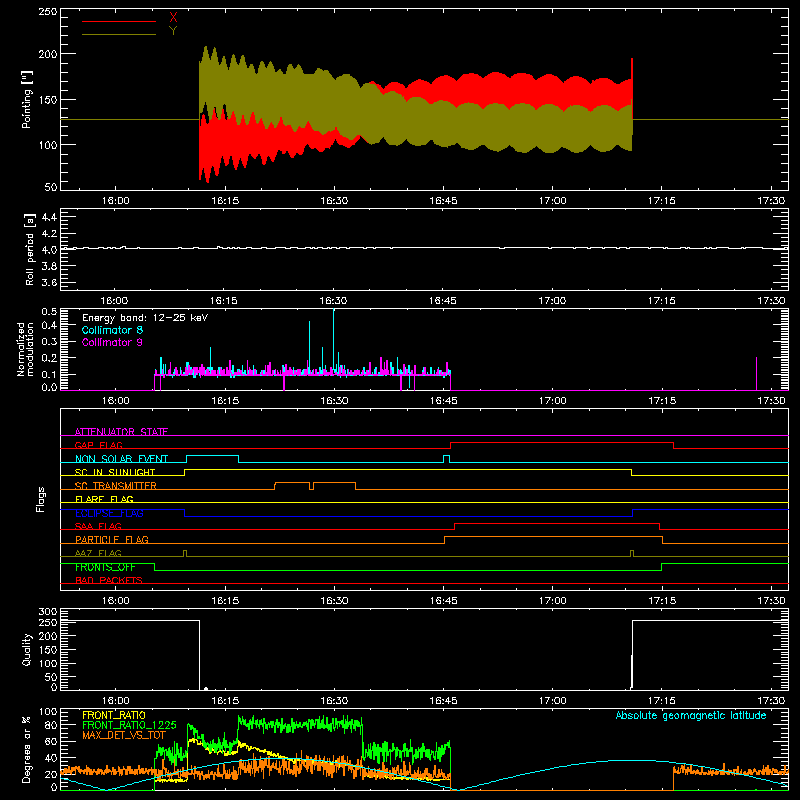Click the tallest cyan spike in modulation plot
The image size is (800, 800).
pyautogui.click(x=334, y=339)
